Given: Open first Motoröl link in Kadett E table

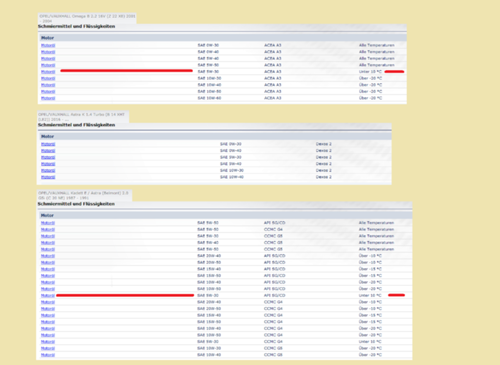Looking at the screenshot, I should 48,223.
